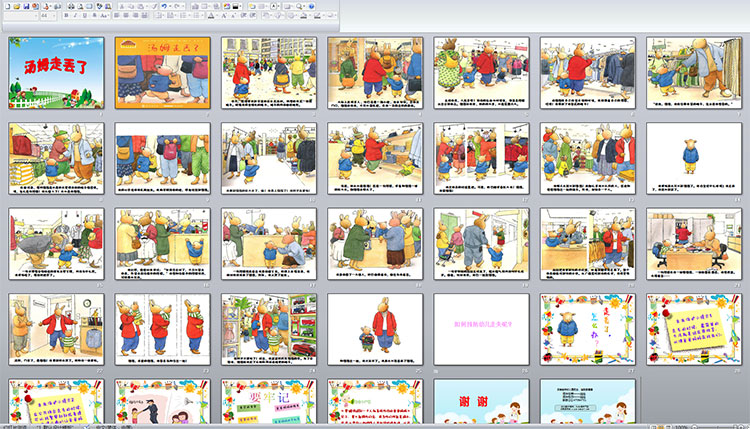Select slide 14 lone bear on white
The width and height of the screenshot is (750, 429).
694,158
